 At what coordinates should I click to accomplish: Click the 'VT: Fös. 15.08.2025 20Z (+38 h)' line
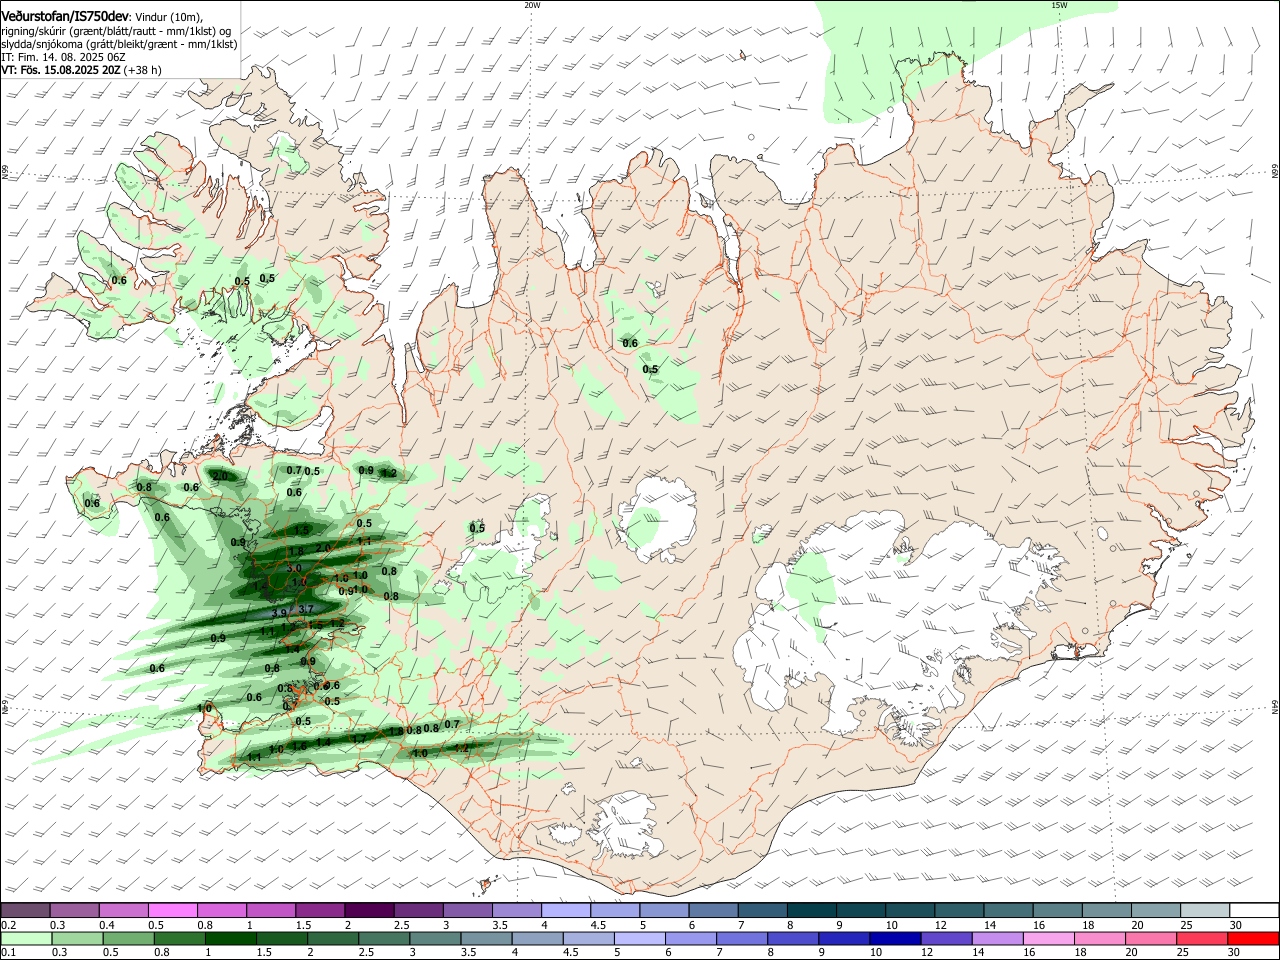coord(82,70)
